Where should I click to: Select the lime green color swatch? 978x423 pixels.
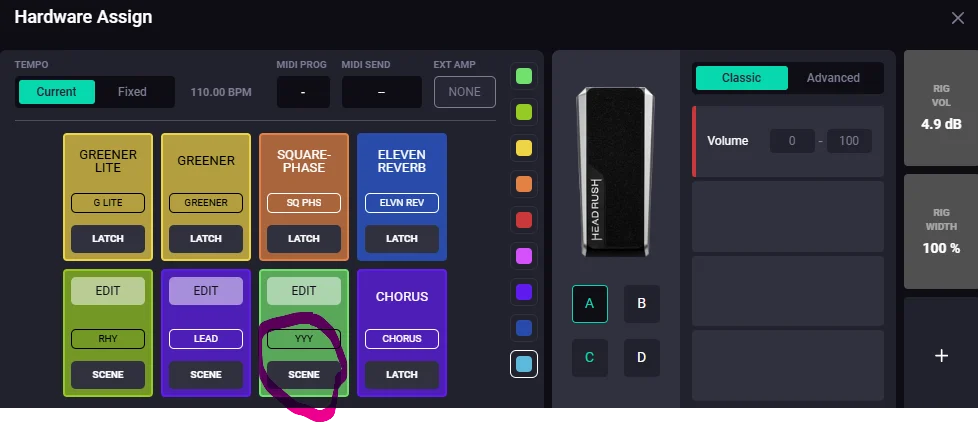coord(524,112)
